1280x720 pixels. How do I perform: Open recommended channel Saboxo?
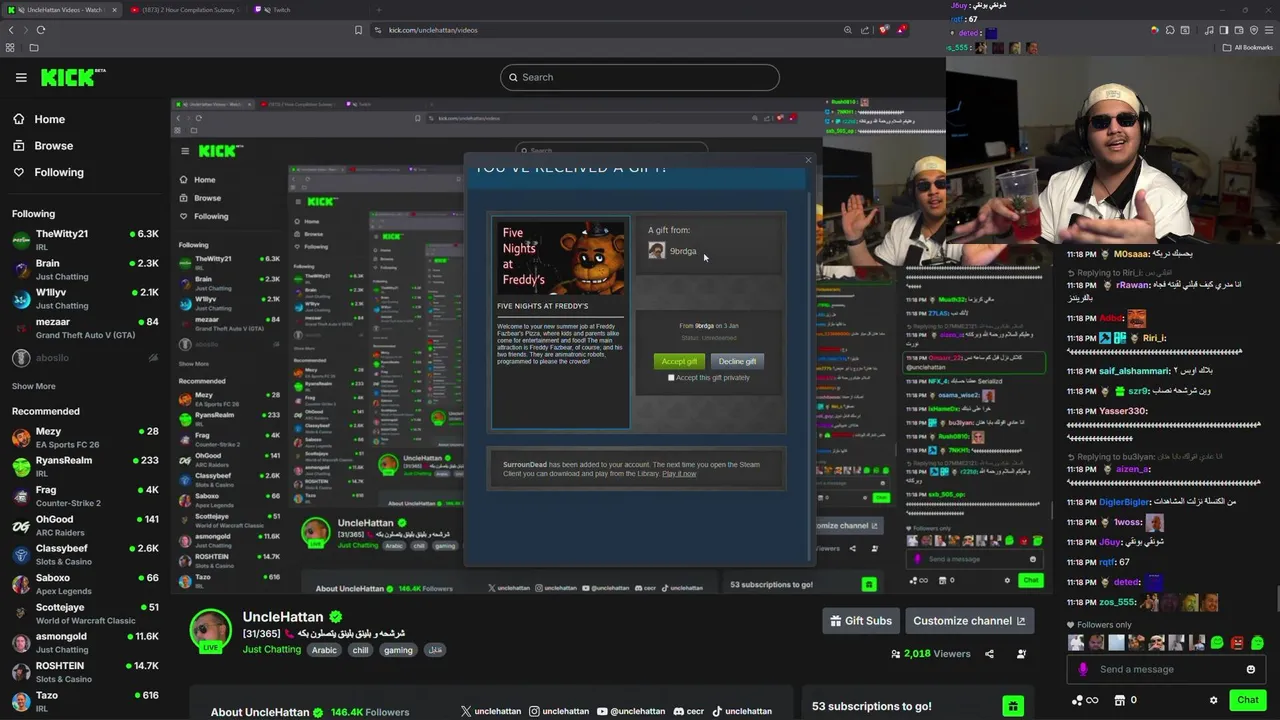(x=85, y=583)
